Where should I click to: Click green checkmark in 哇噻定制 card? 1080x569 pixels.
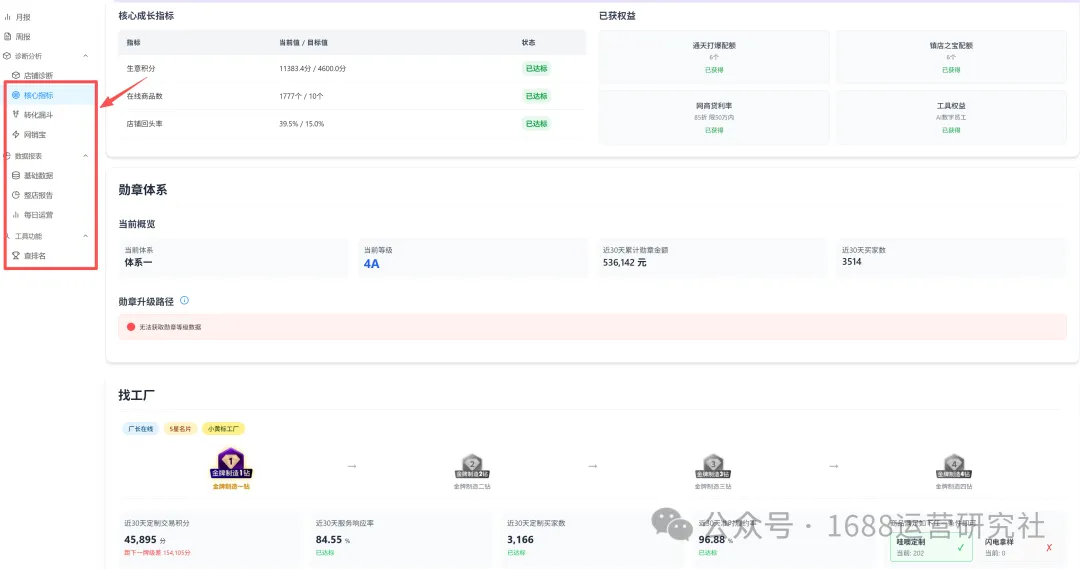pyautogui.click(x=961, y=548)
